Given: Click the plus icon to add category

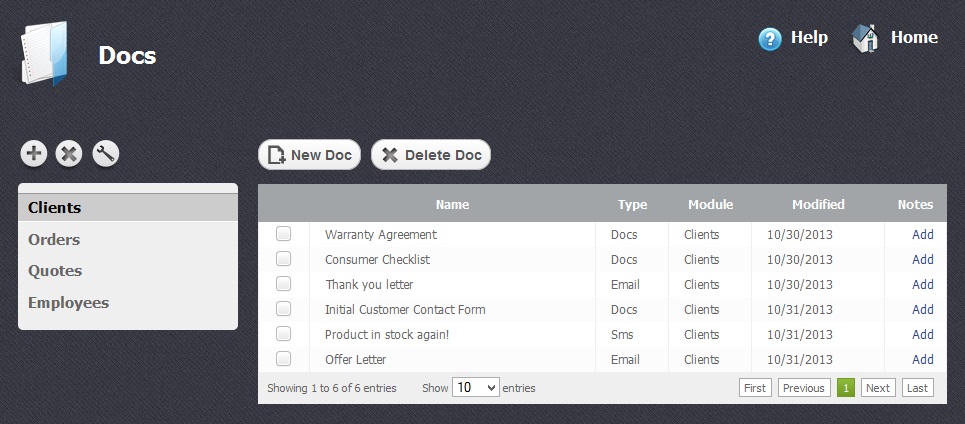Looking at the screenshot, I should coord(34,153).
